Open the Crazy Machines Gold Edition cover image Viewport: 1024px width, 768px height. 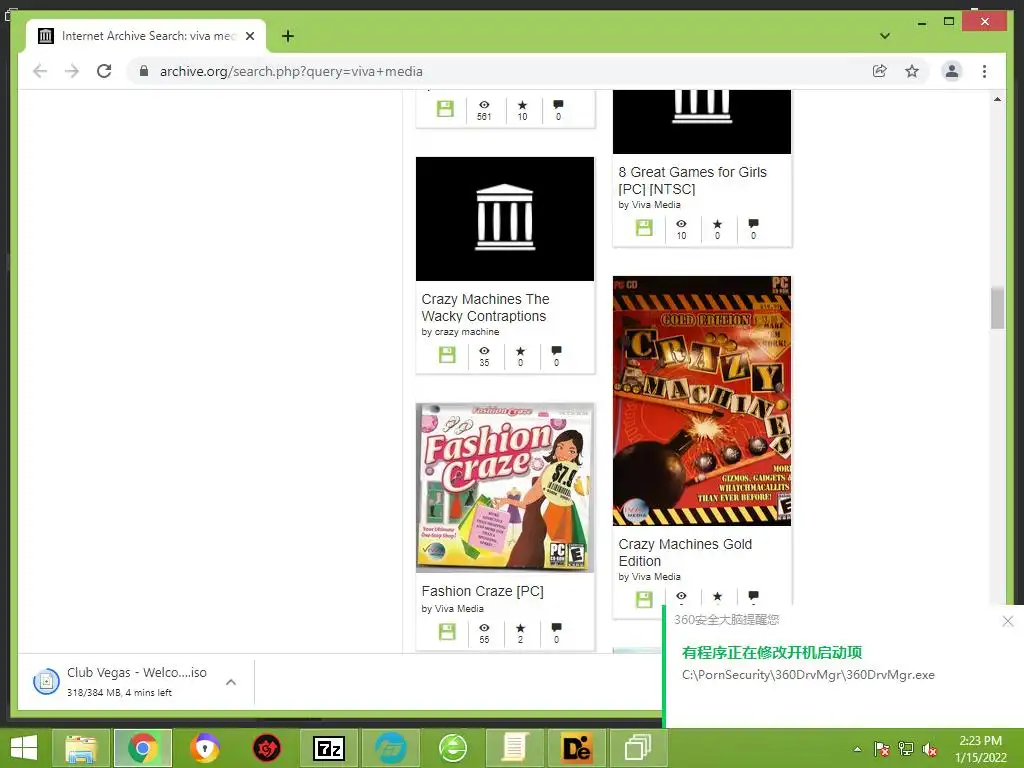(702, 401)
